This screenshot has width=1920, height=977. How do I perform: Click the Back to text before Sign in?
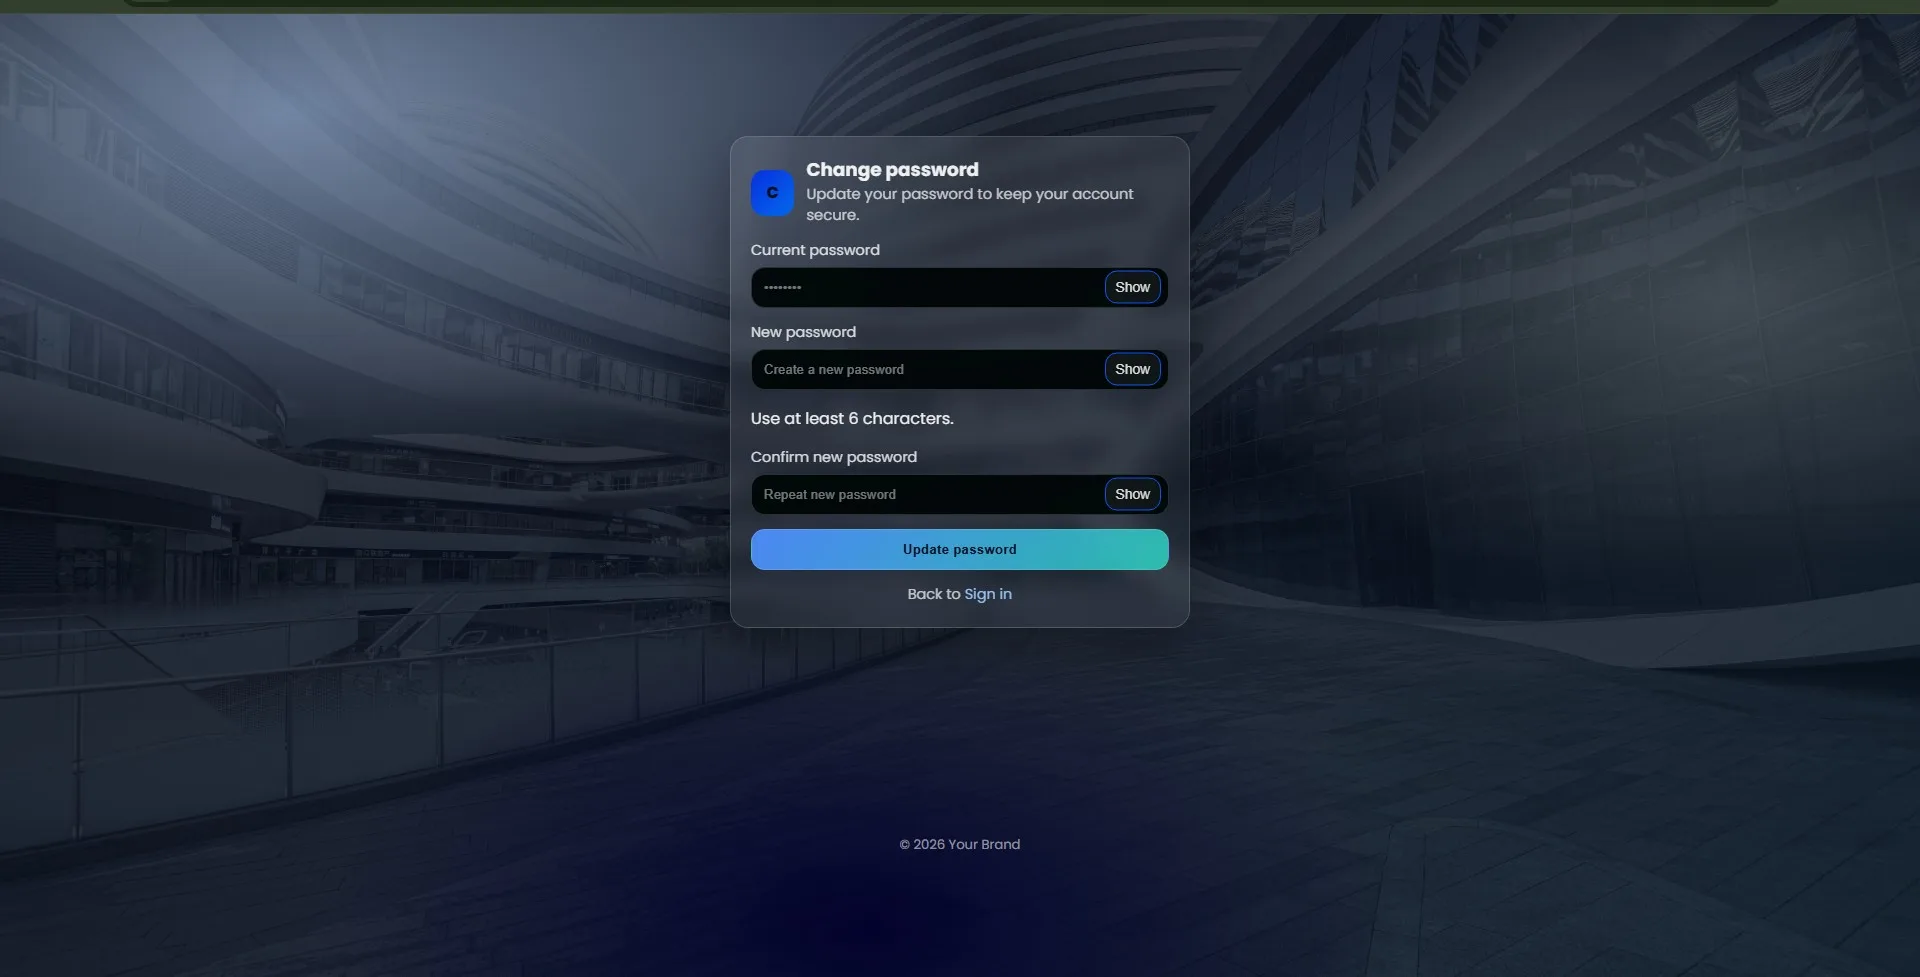[x=932, y=594]
